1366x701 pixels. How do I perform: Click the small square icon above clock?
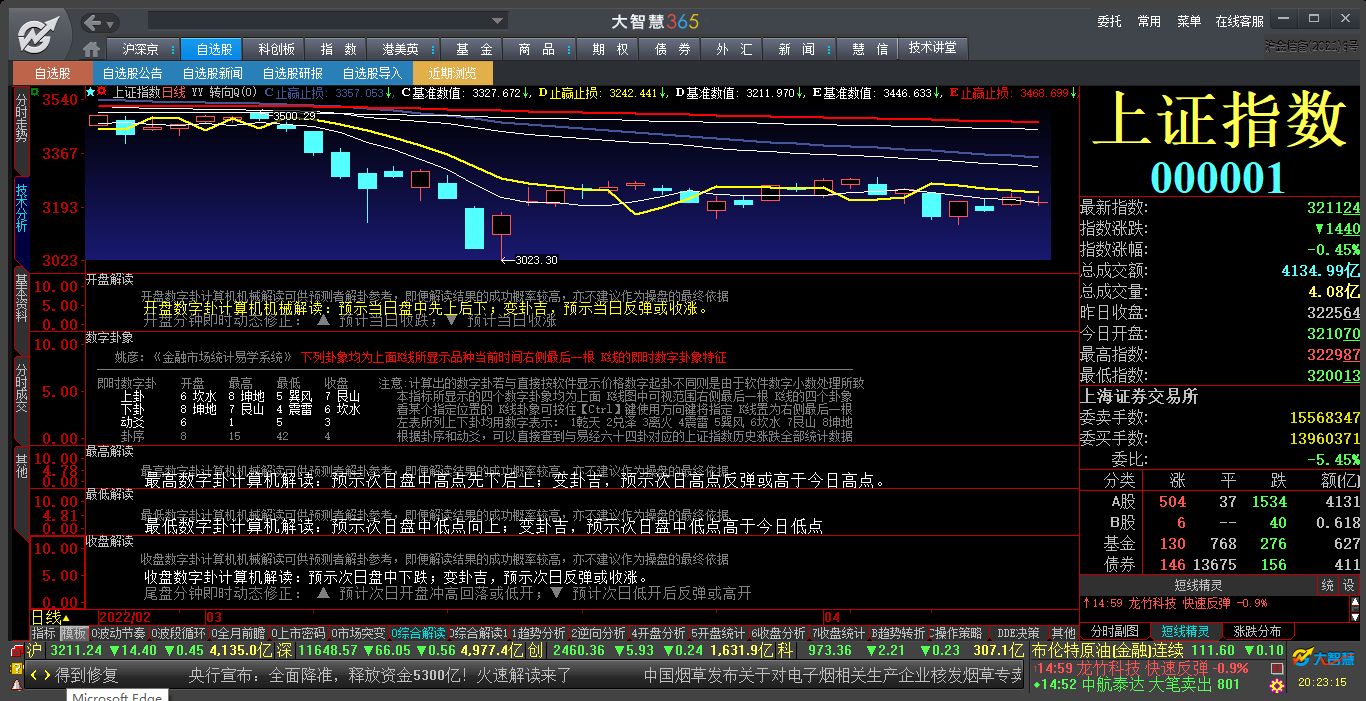coord(1276,667)
